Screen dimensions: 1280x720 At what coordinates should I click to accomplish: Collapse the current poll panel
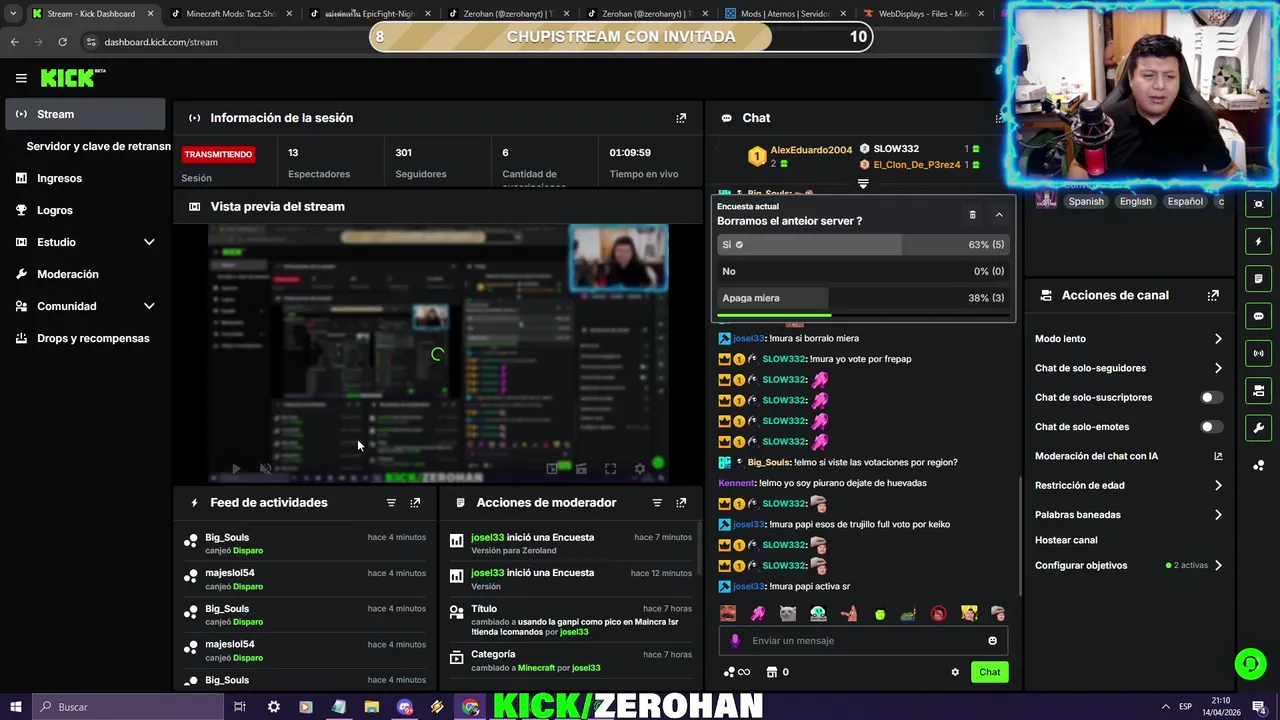pyautogui.click(x=998, y=215)
